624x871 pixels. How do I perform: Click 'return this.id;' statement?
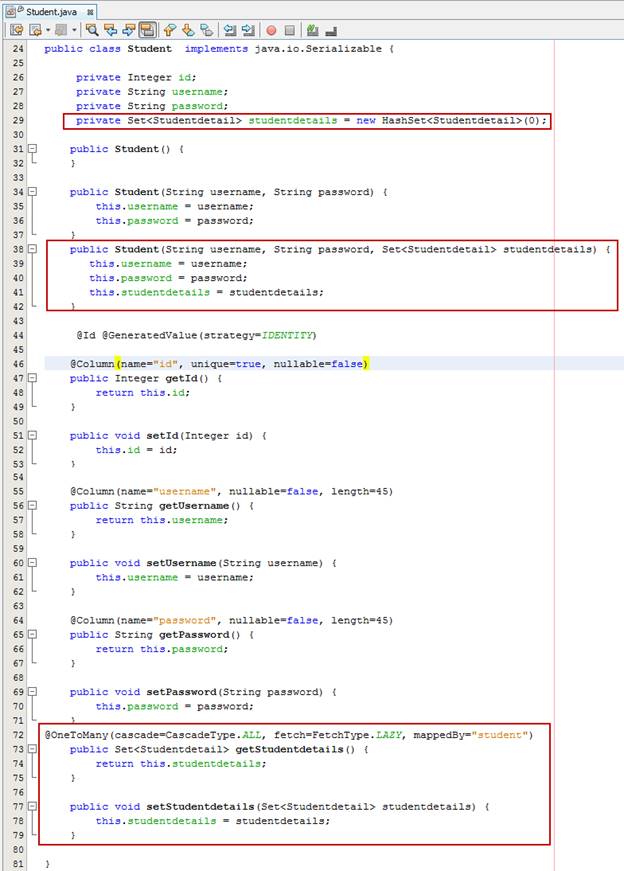point(142,392)
